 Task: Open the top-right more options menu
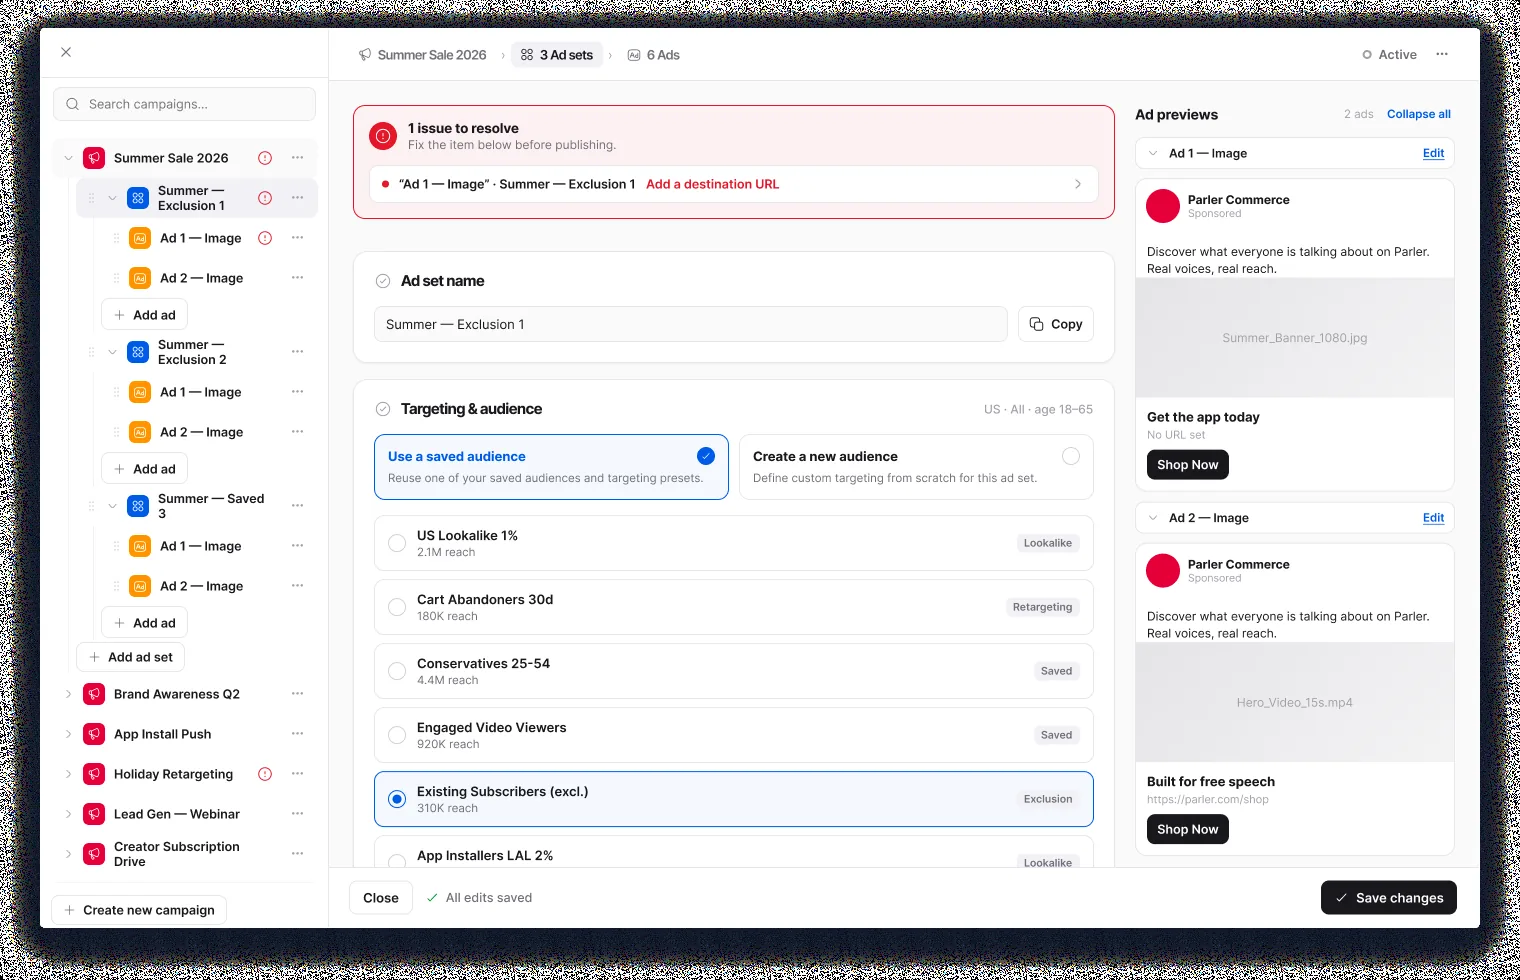[1442, 54]
